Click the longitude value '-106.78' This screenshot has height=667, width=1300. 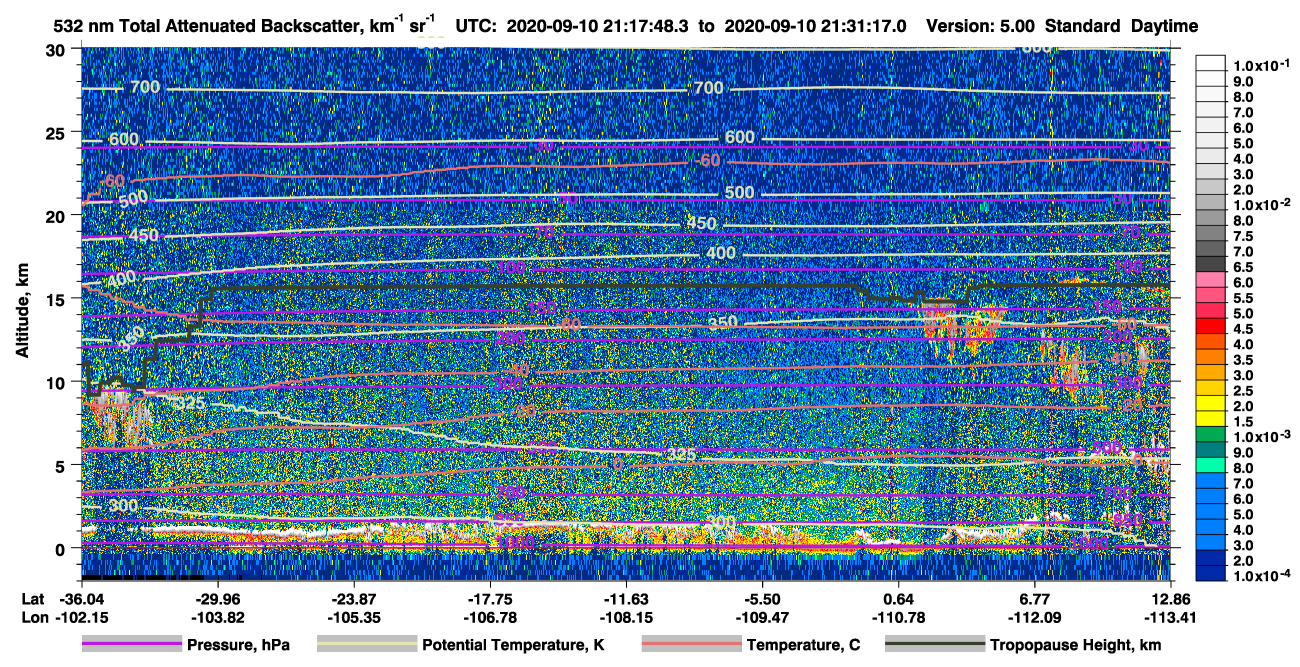click(490, 616)
